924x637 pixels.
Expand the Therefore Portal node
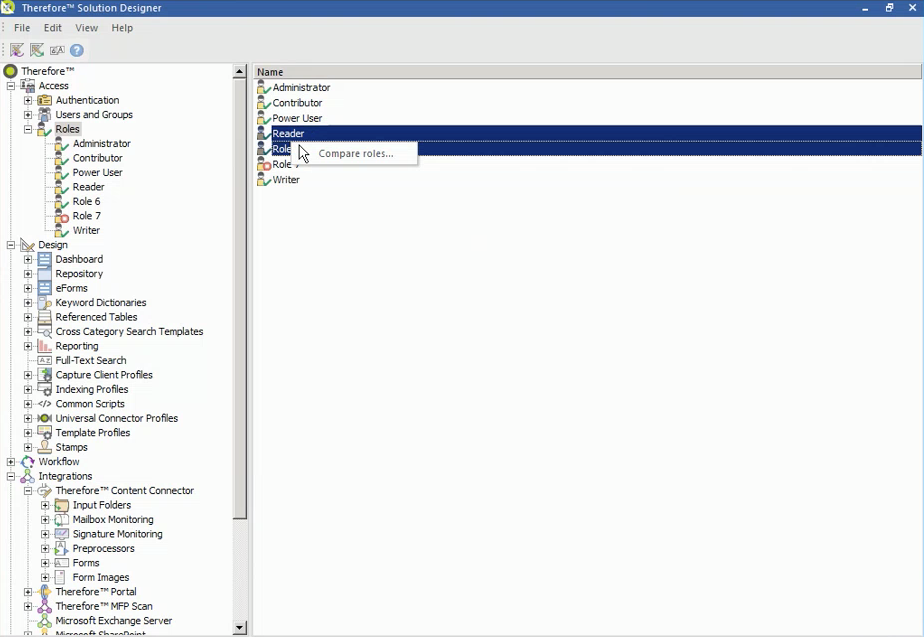tap(30, 591)
